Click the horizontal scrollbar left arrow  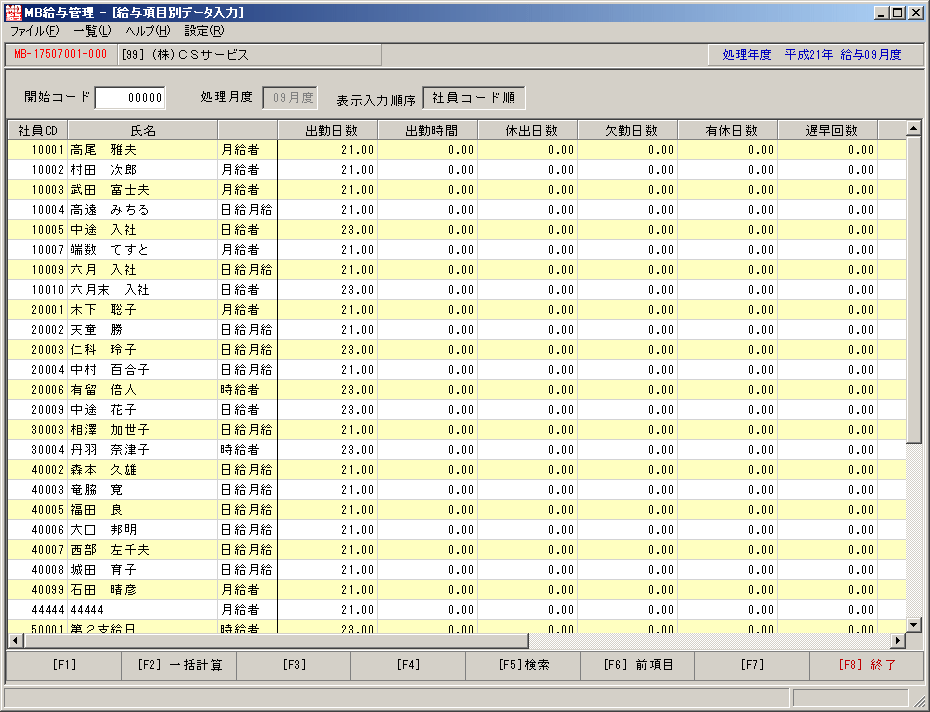(15, 641)
